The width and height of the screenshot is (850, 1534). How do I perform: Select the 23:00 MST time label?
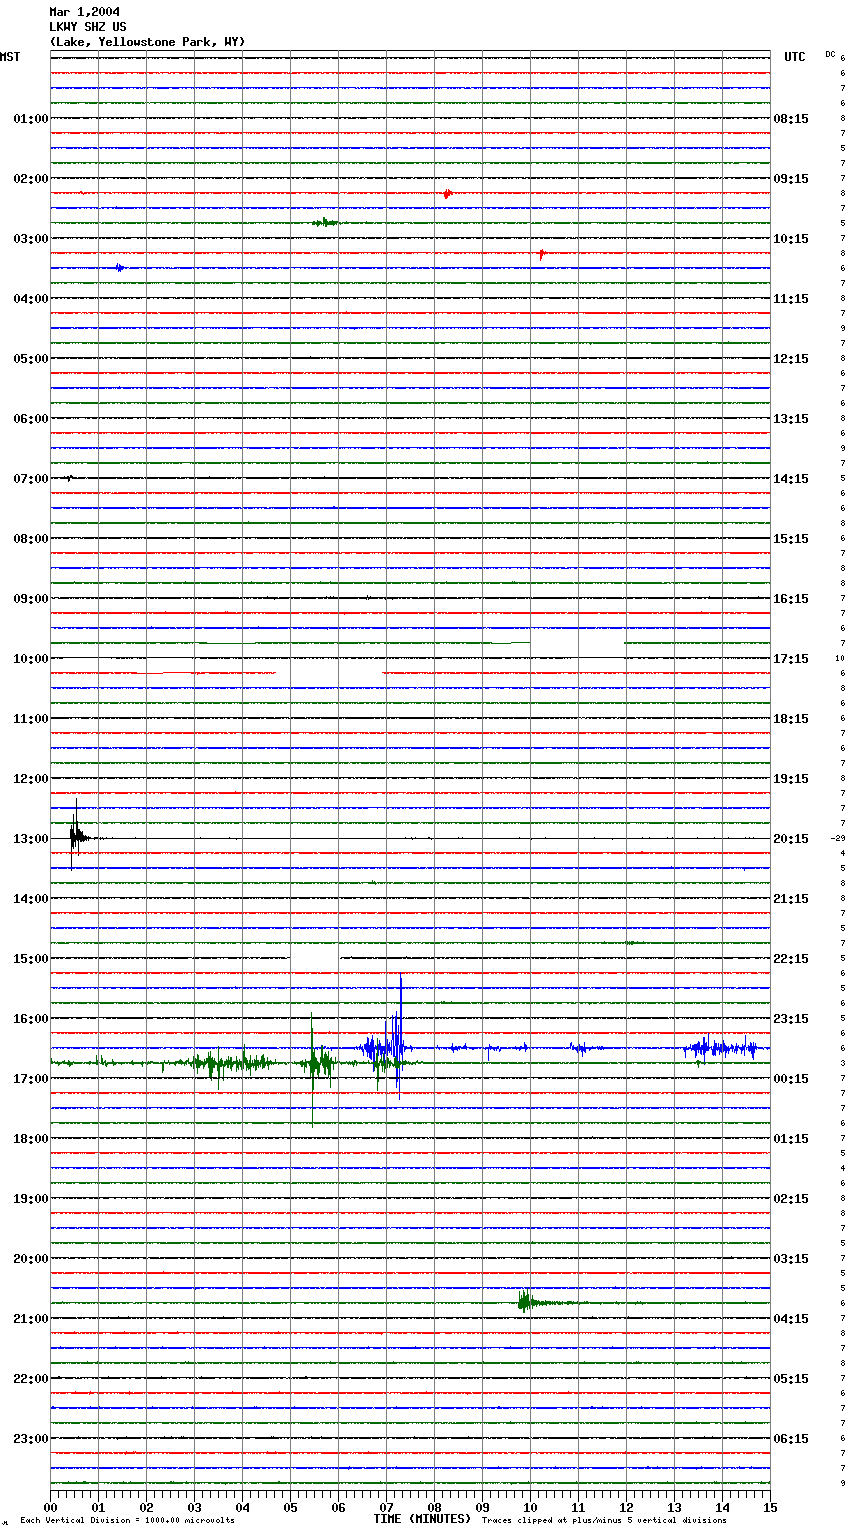tap(31, 1438)
